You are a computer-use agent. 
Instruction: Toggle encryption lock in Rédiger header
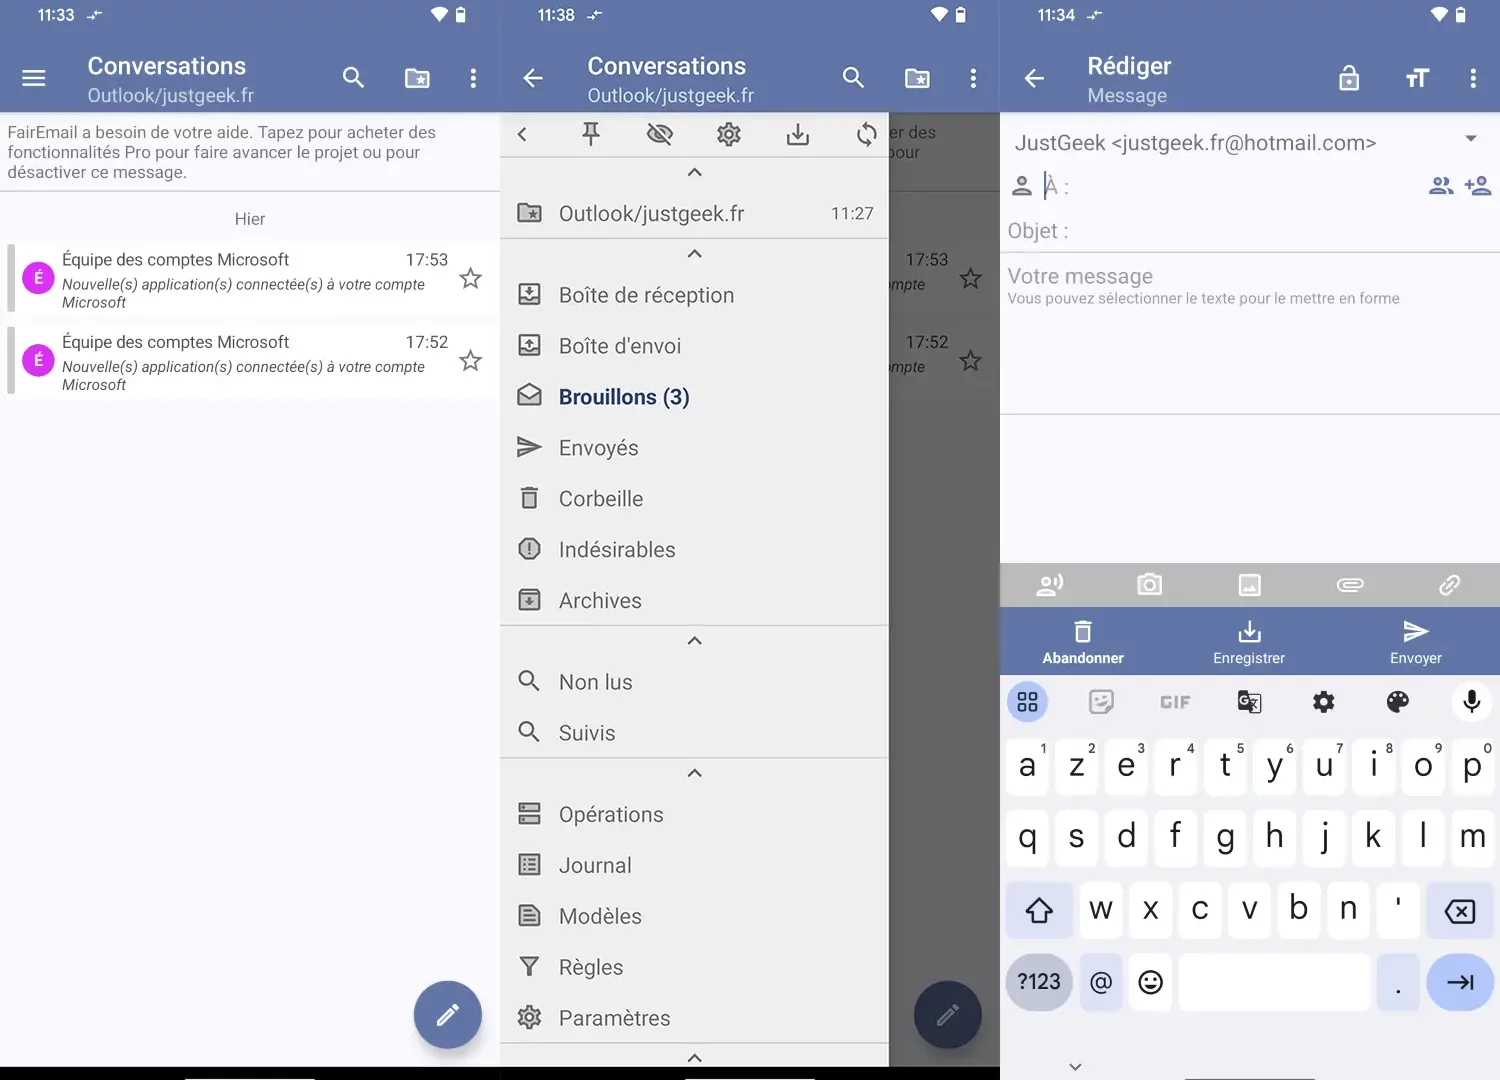point(1349,78)
